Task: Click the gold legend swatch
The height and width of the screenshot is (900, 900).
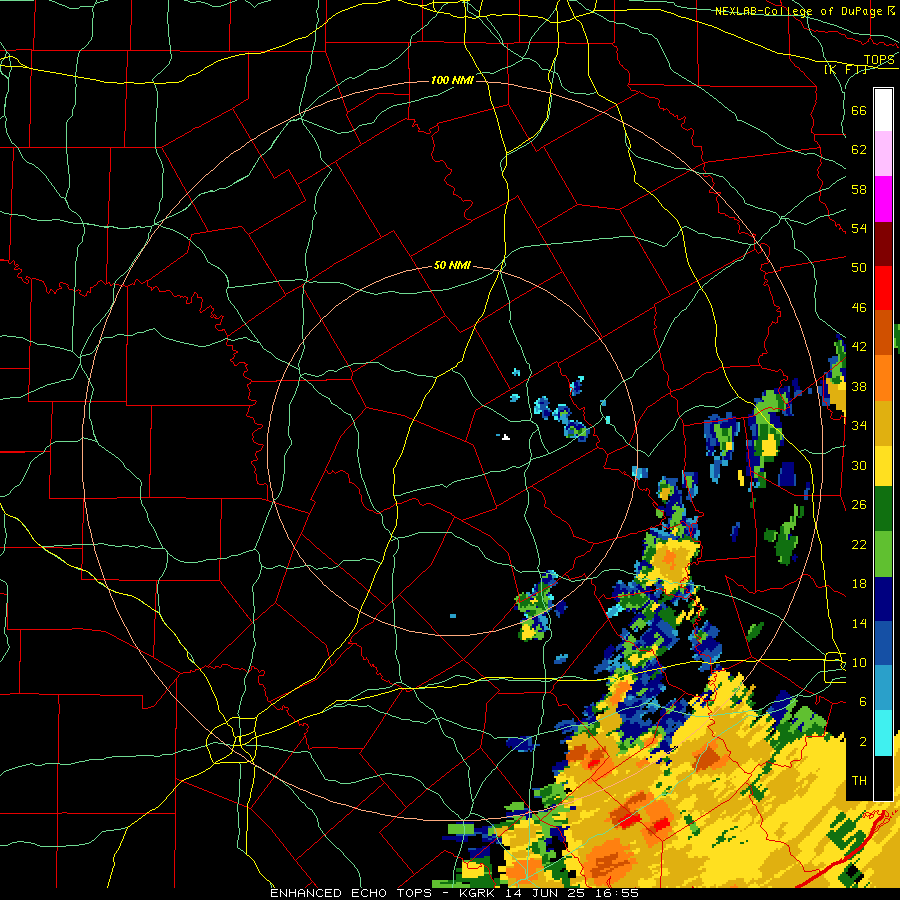Action: pyautogui.click(x=883, y=423)
